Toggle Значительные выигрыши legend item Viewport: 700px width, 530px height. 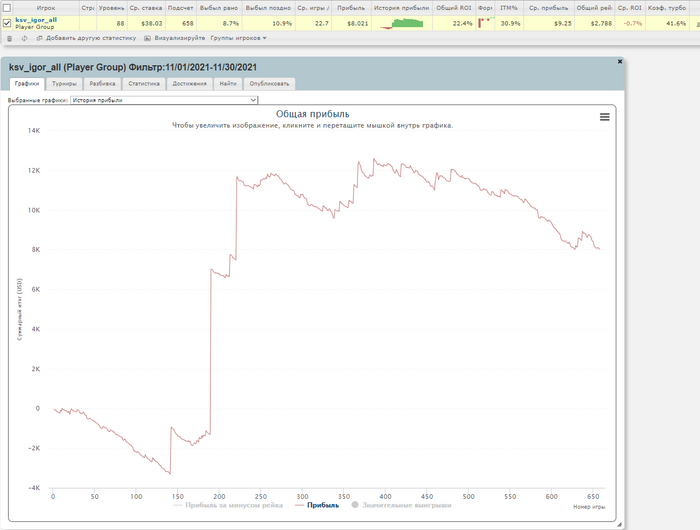pyautogui.click(x=401, y=505)
